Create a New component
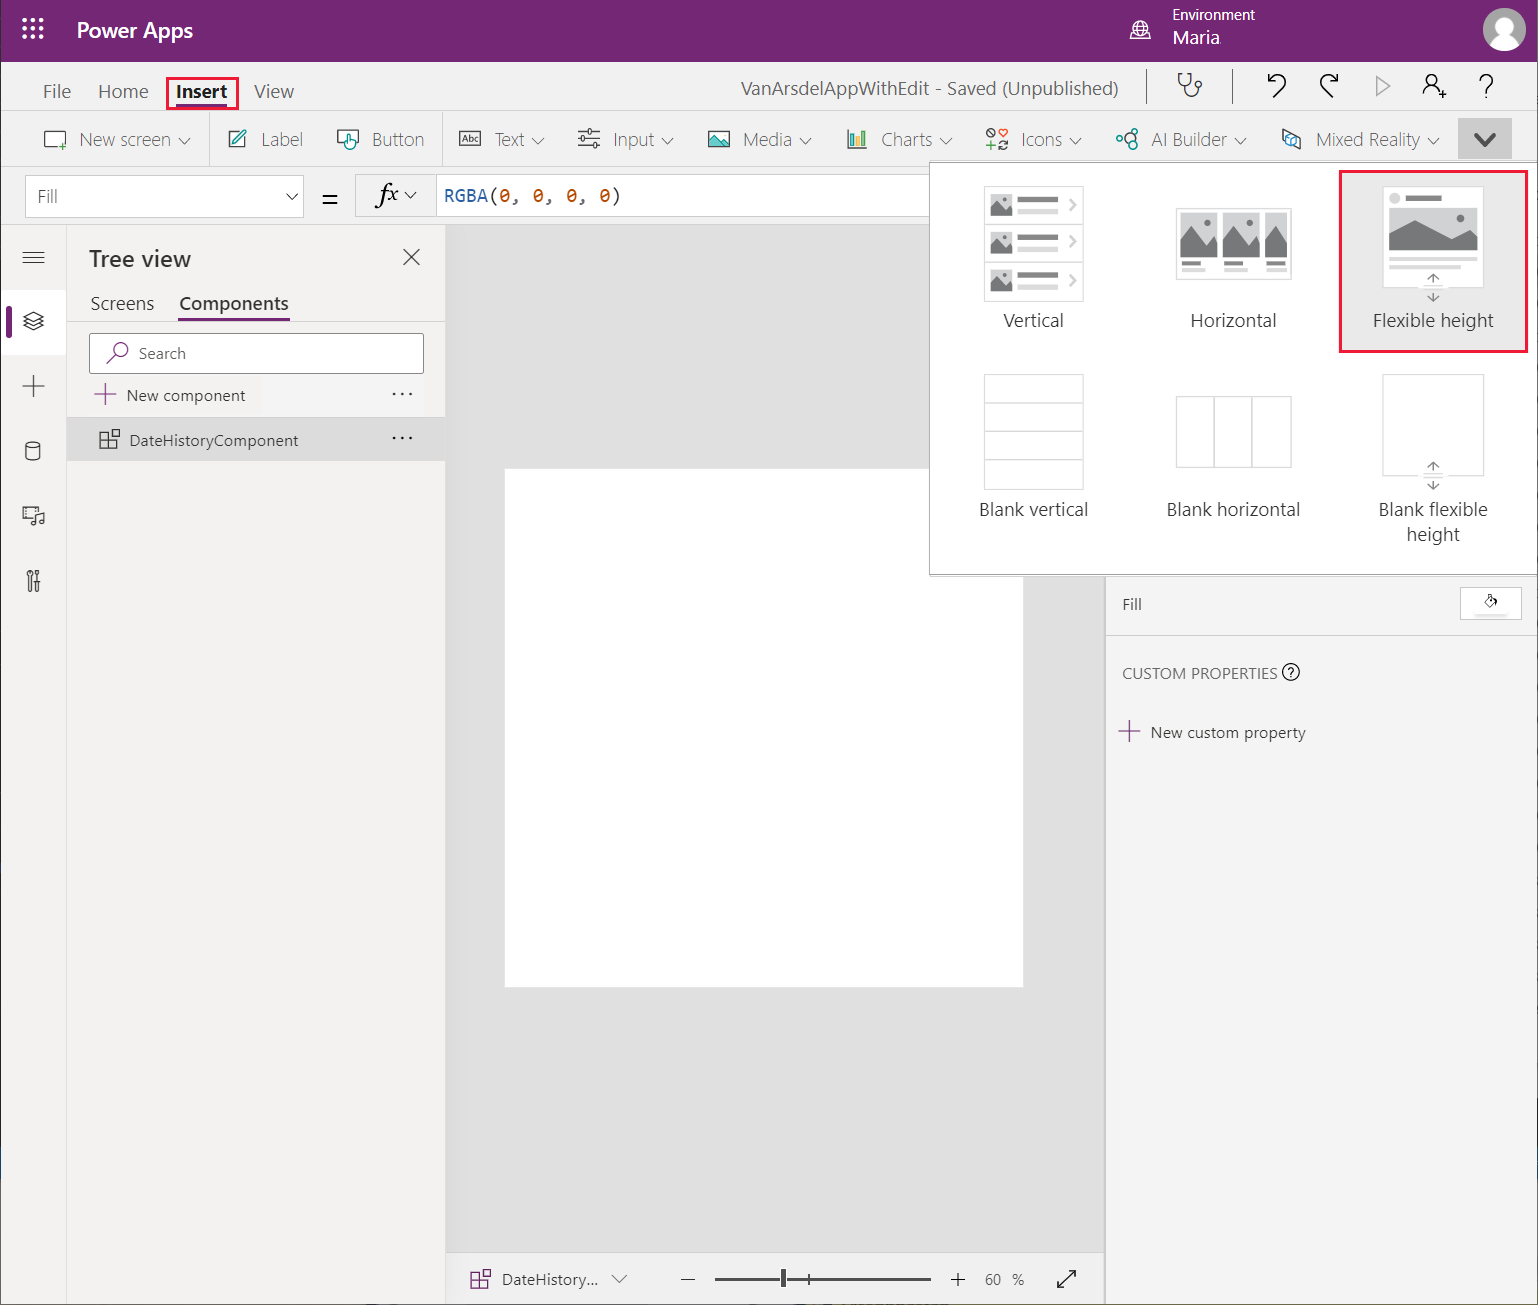Screen dimensions: 1538x1305 tap(170, 395)
